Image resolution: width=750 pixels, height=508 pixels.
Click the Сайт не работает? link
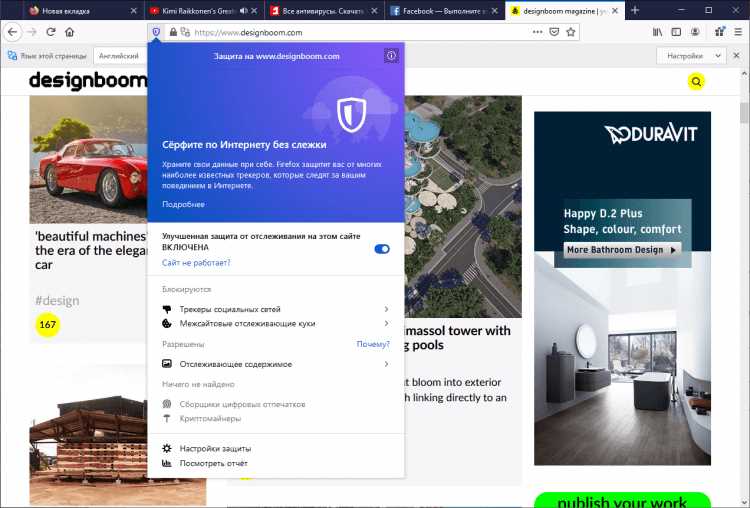click(x=196, y=262)
